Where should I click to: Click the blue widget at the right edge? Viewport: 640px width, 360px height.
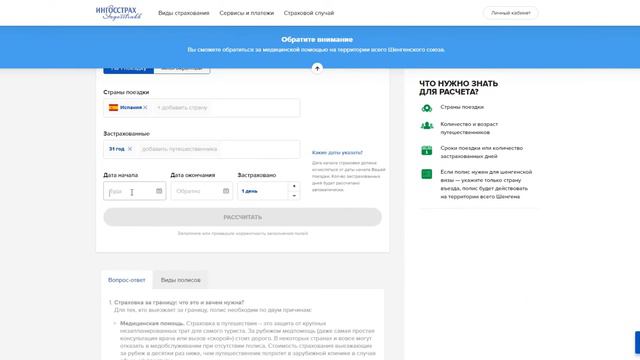coord(637,342)
